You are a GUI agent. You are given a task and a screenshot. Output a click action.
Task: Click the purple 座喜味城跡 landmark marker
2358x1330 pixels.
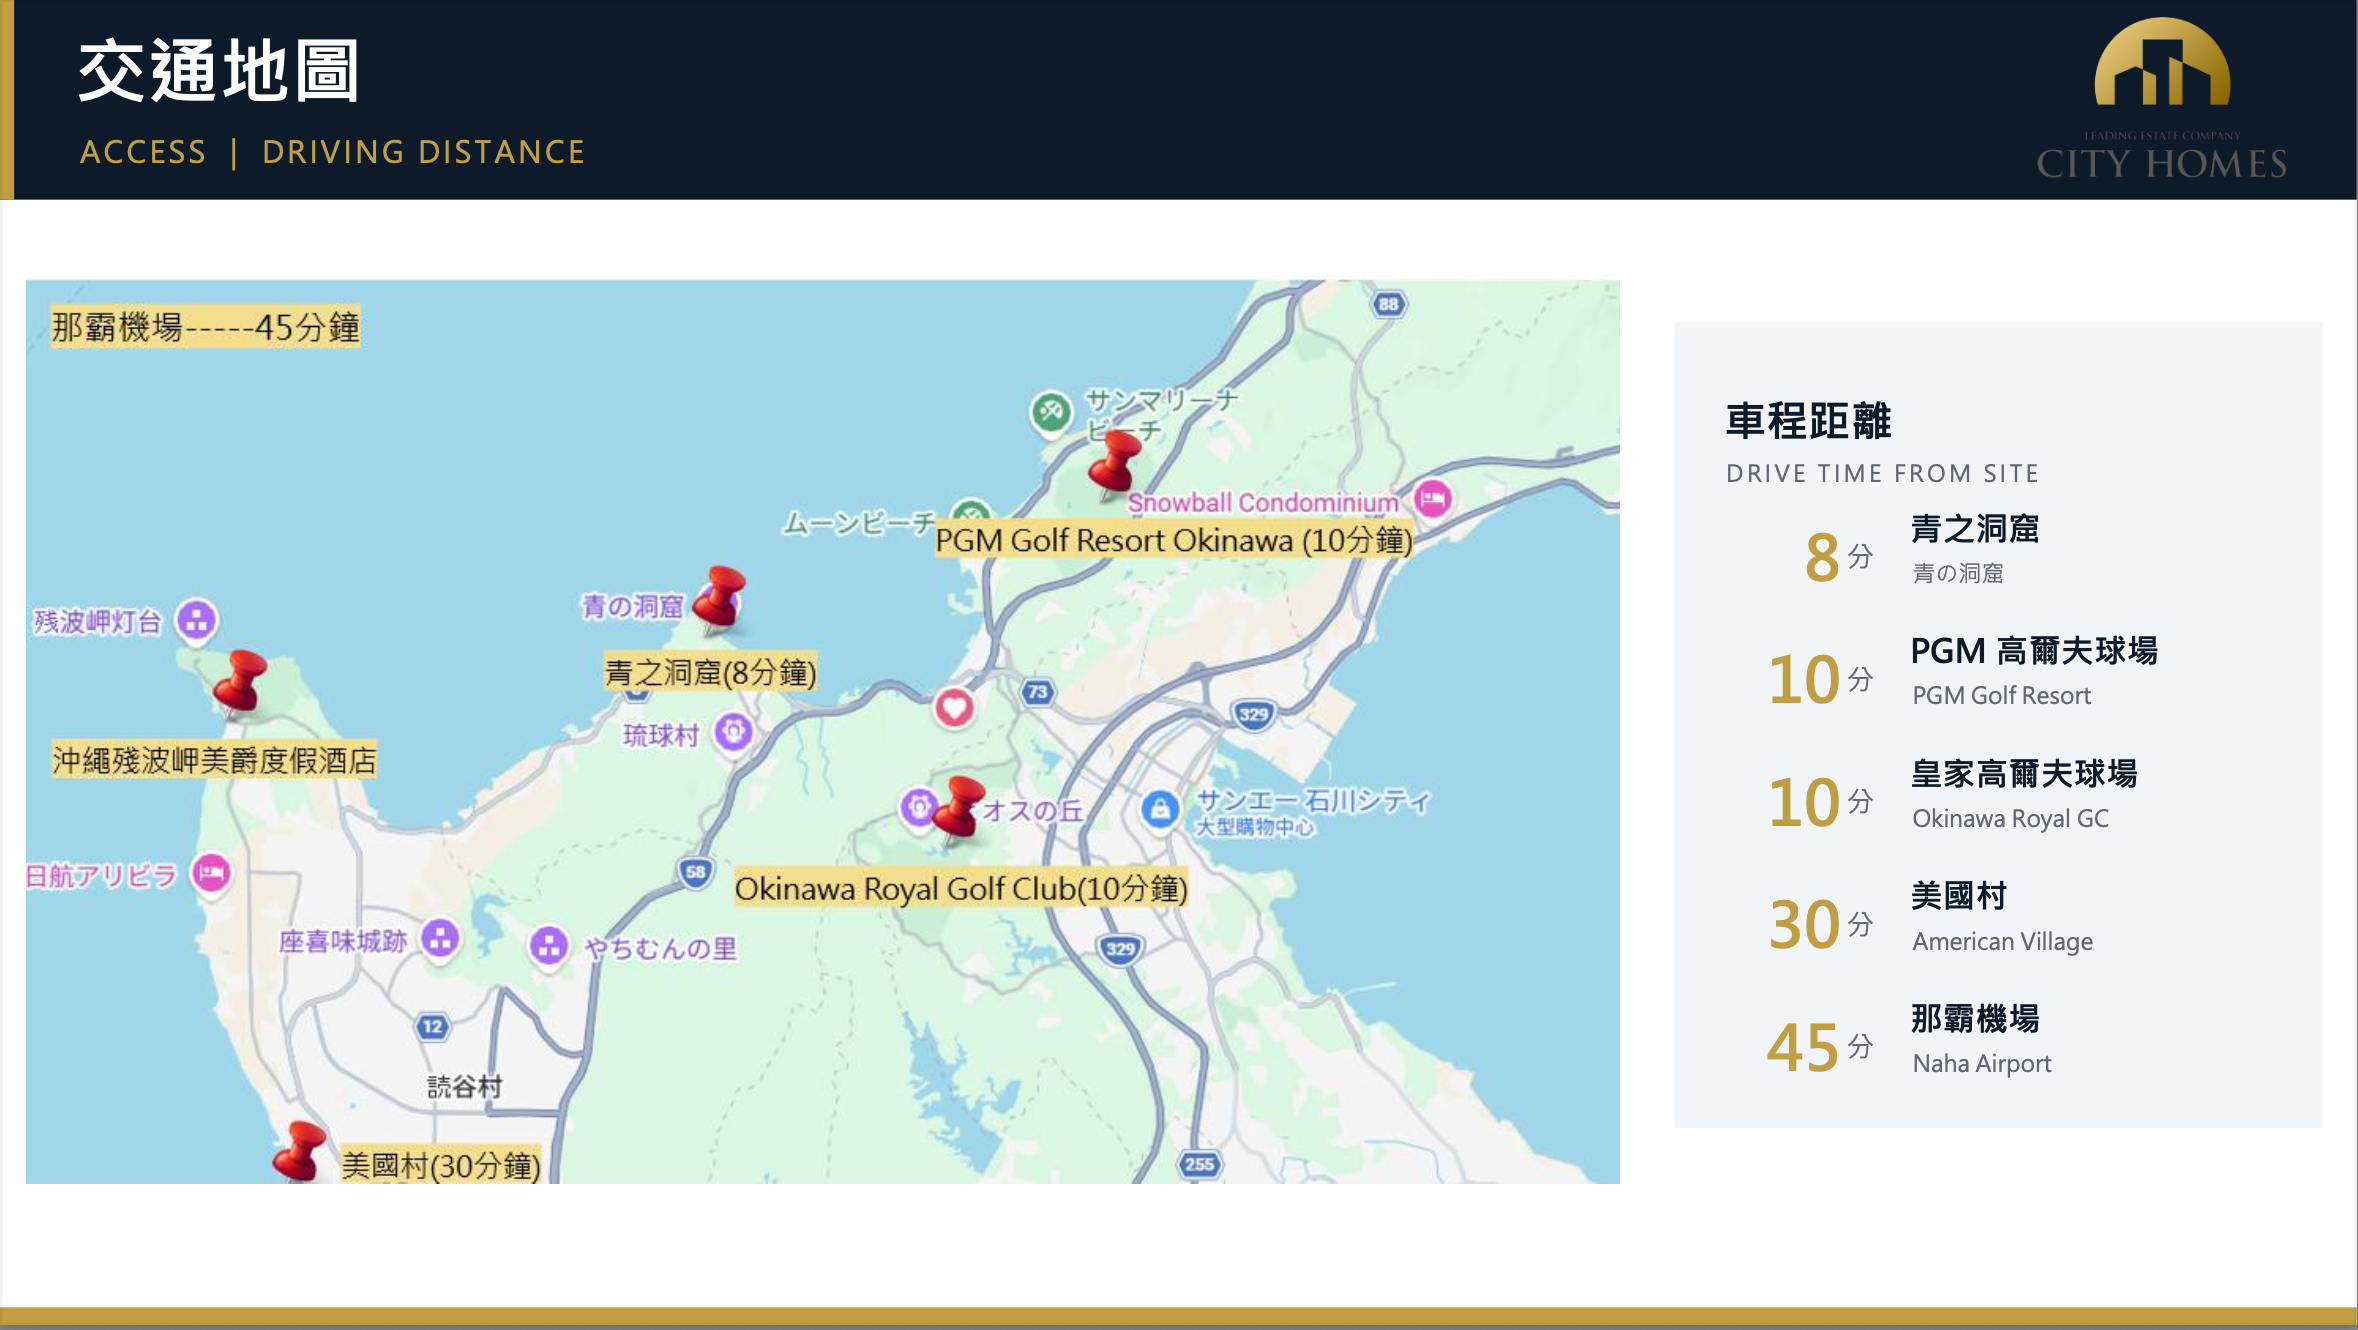440,938
